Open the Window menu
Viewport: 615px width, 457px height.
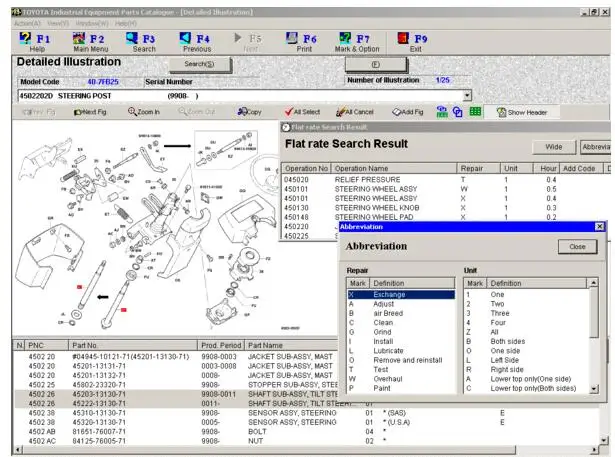[x=92, y=22]
